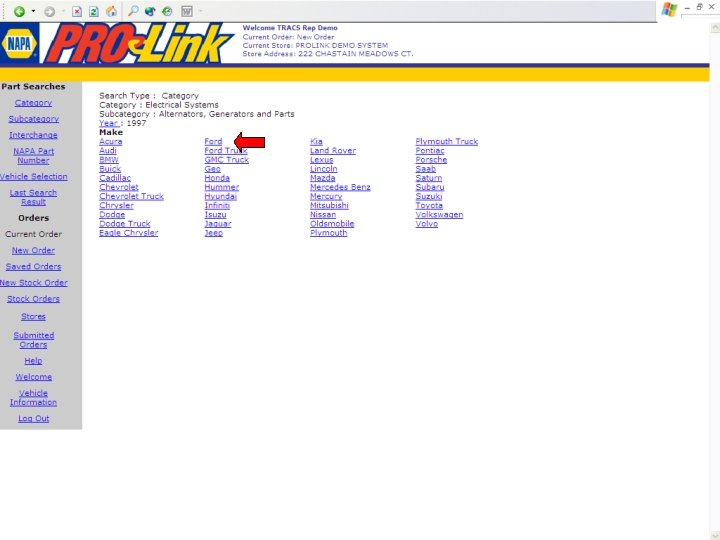Viewport: 720px width, 540px height.
Task: Click the Home page icon
Action: point(112,11)
